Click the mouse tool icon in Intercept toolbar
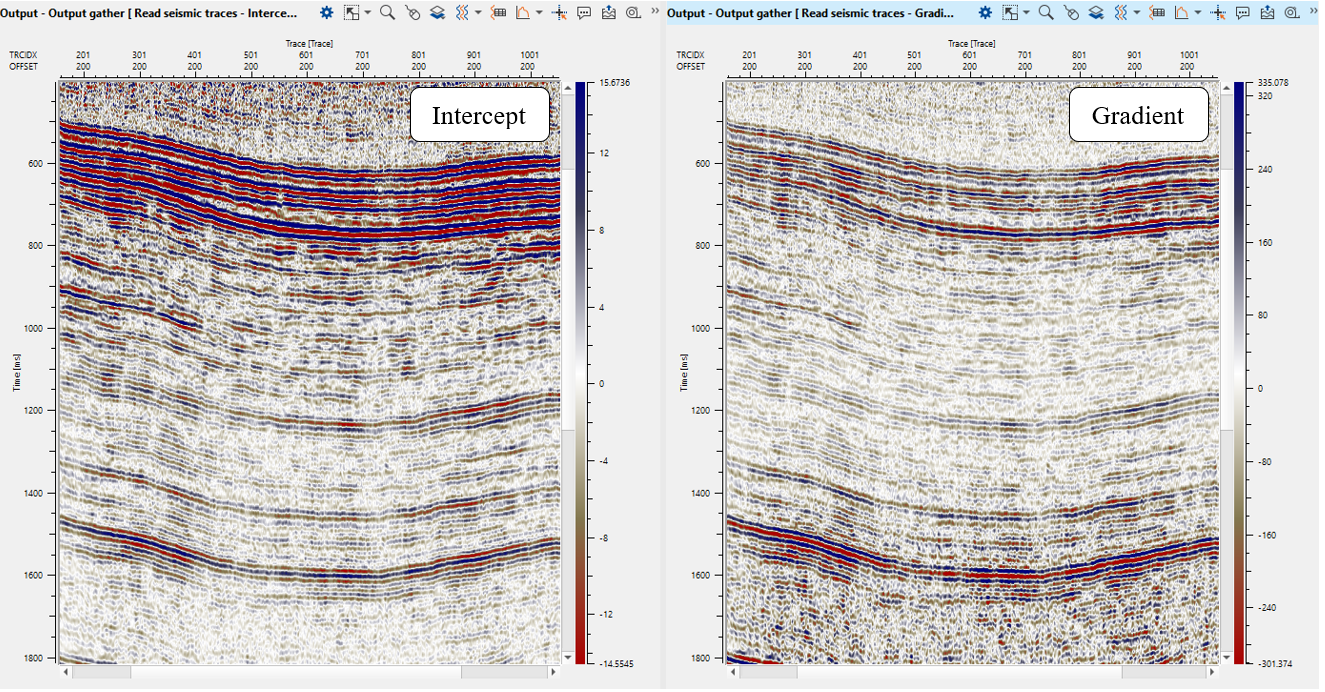The width and height of the screenshot is (1325, 692). click(x=412, y=13)
